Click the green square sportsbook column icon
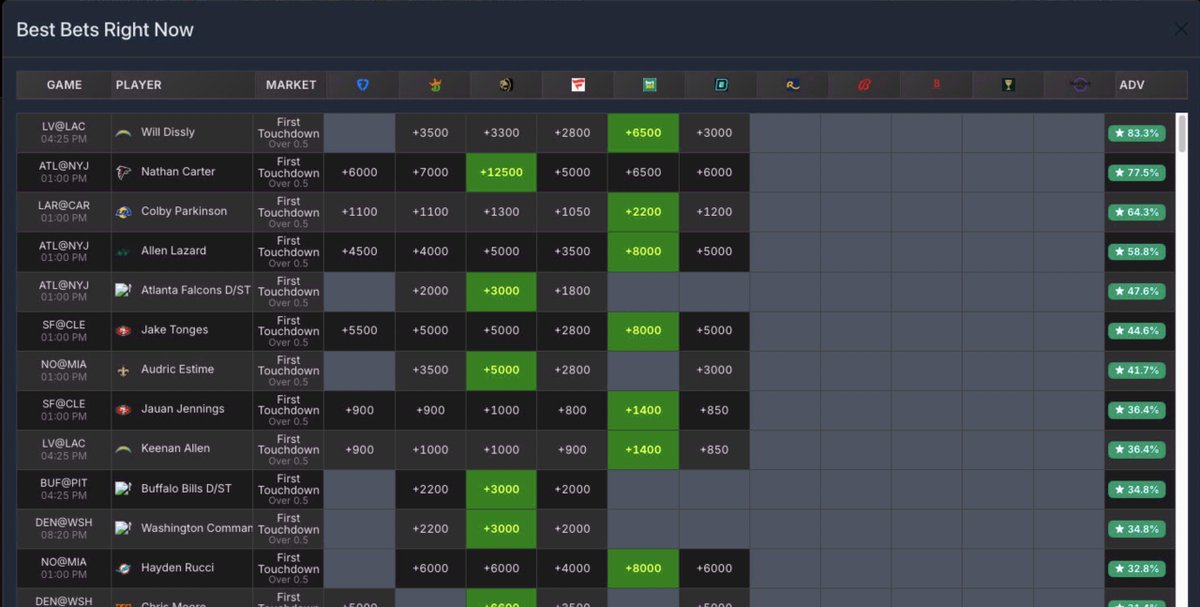The width and height of the screenshot is (1200, 607). click(650, 85)
